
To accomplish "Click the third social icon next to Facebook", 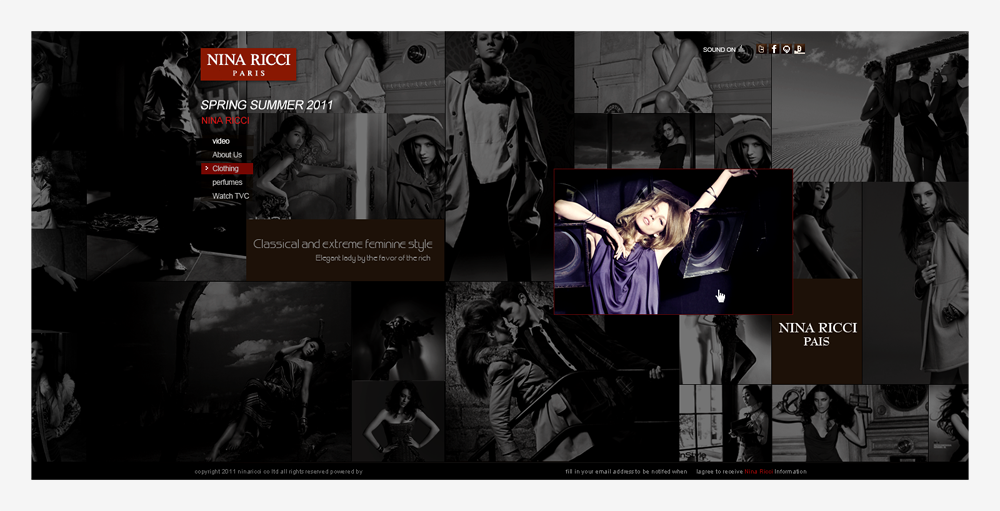I will coord(786,49).
